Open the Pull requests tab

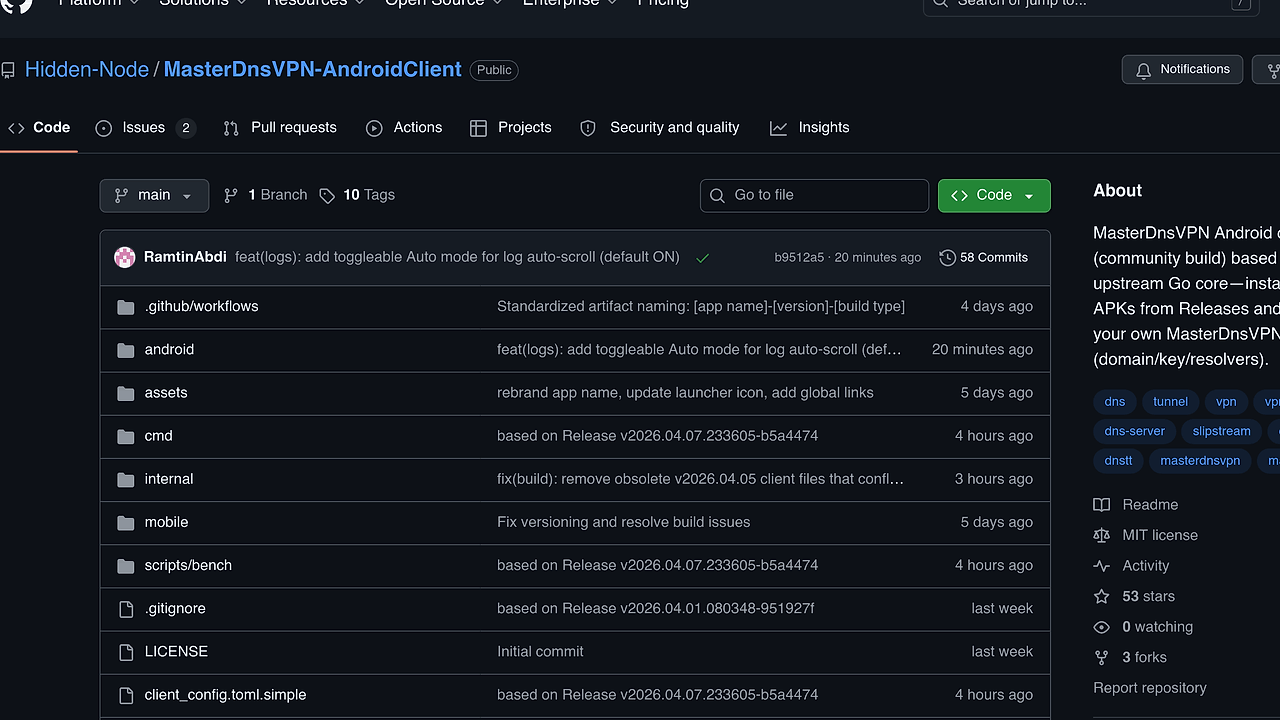point(280,128)
